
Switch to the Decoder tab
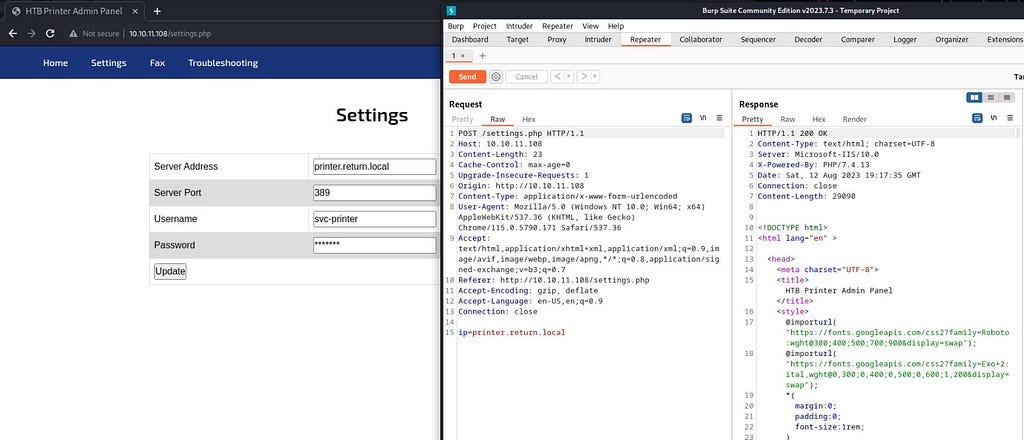[x=808, y=40]
